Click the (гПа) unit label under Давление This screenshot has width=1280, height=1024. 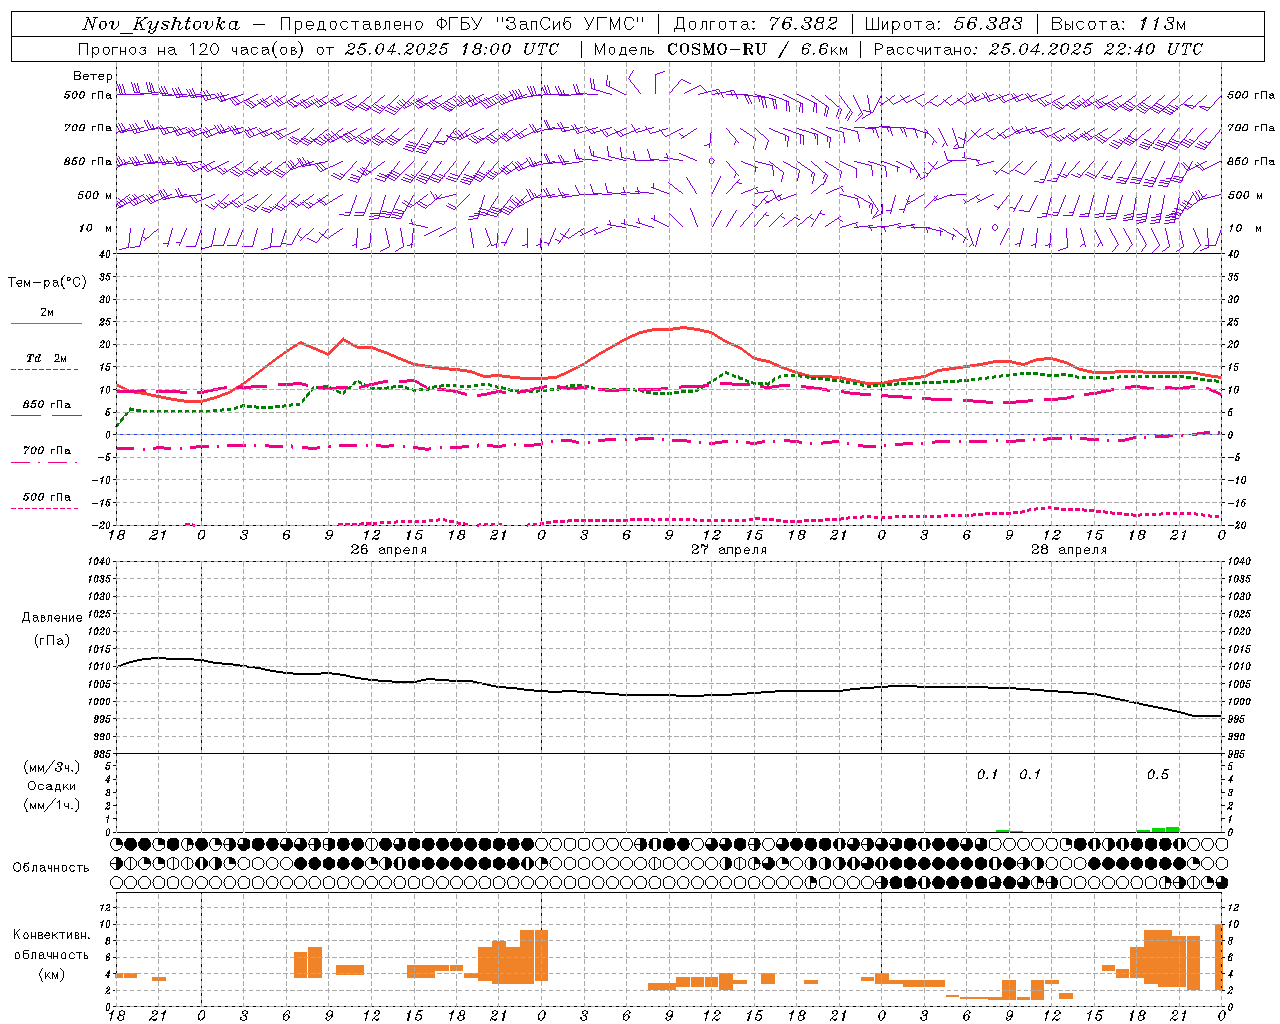pyautogui.click(x=52, y=640)
